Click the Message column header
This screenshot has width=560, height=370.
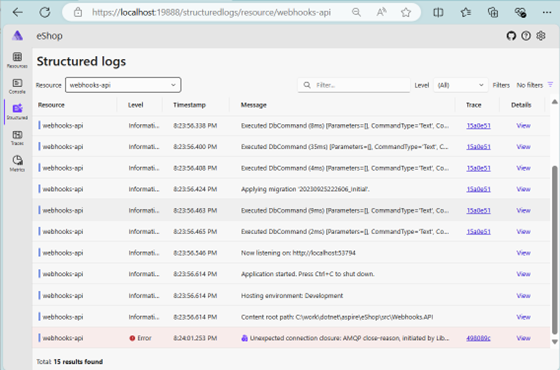[x=254, y=105]
